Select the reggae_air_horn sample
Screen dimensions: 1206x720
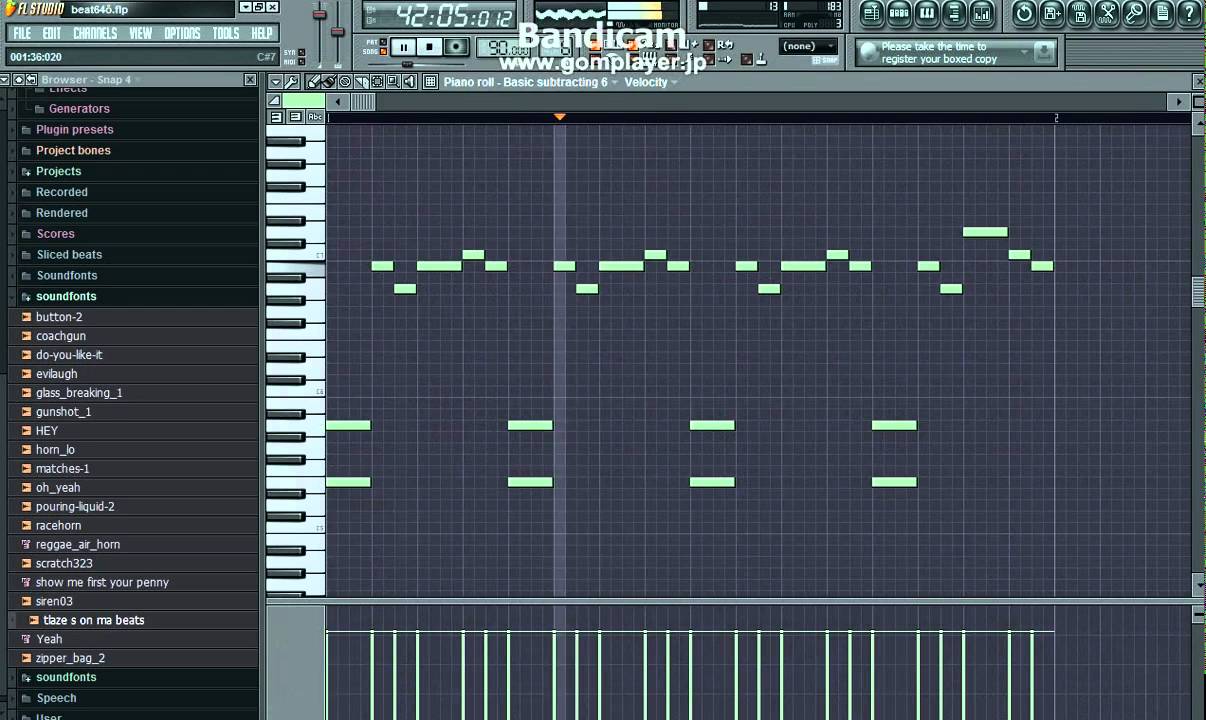point(78,544)
